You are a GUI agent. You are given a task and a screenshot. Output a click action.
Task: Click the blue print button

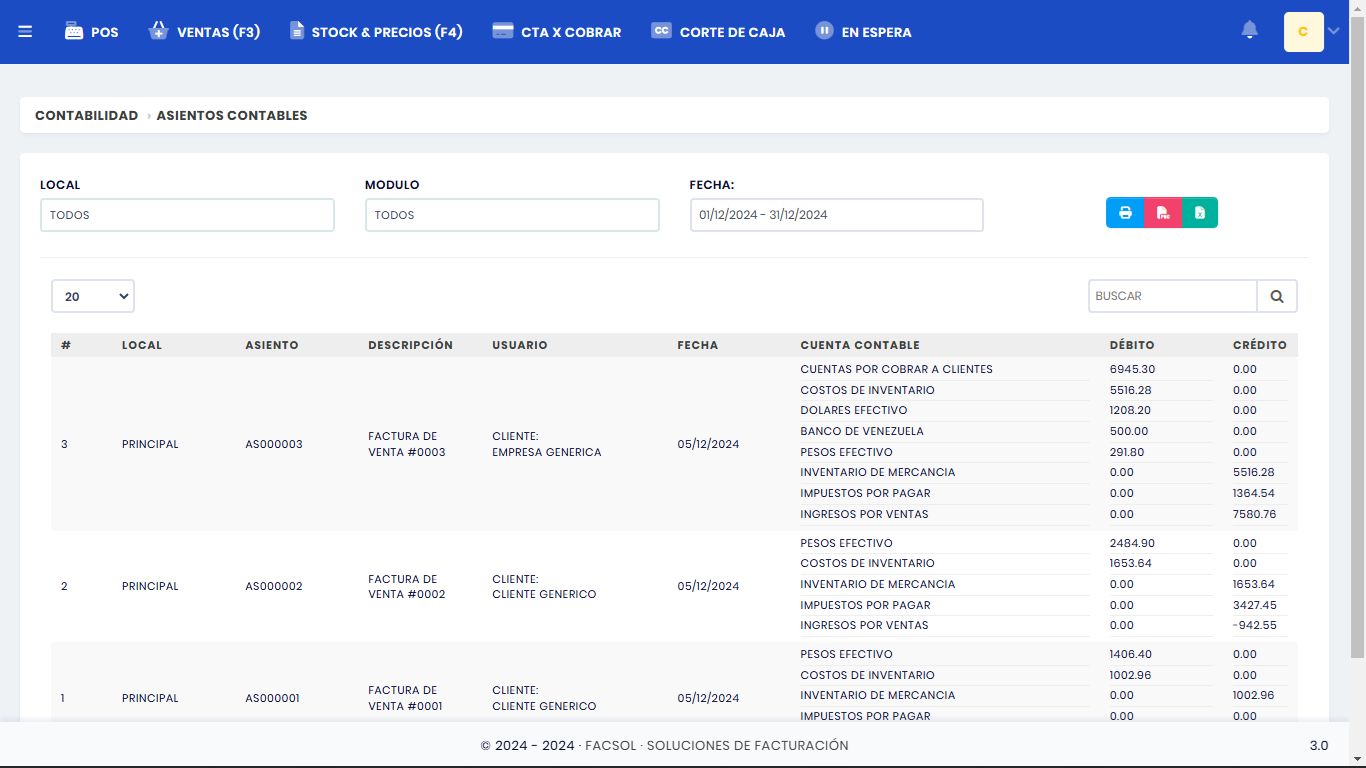tap(1125, 213)
